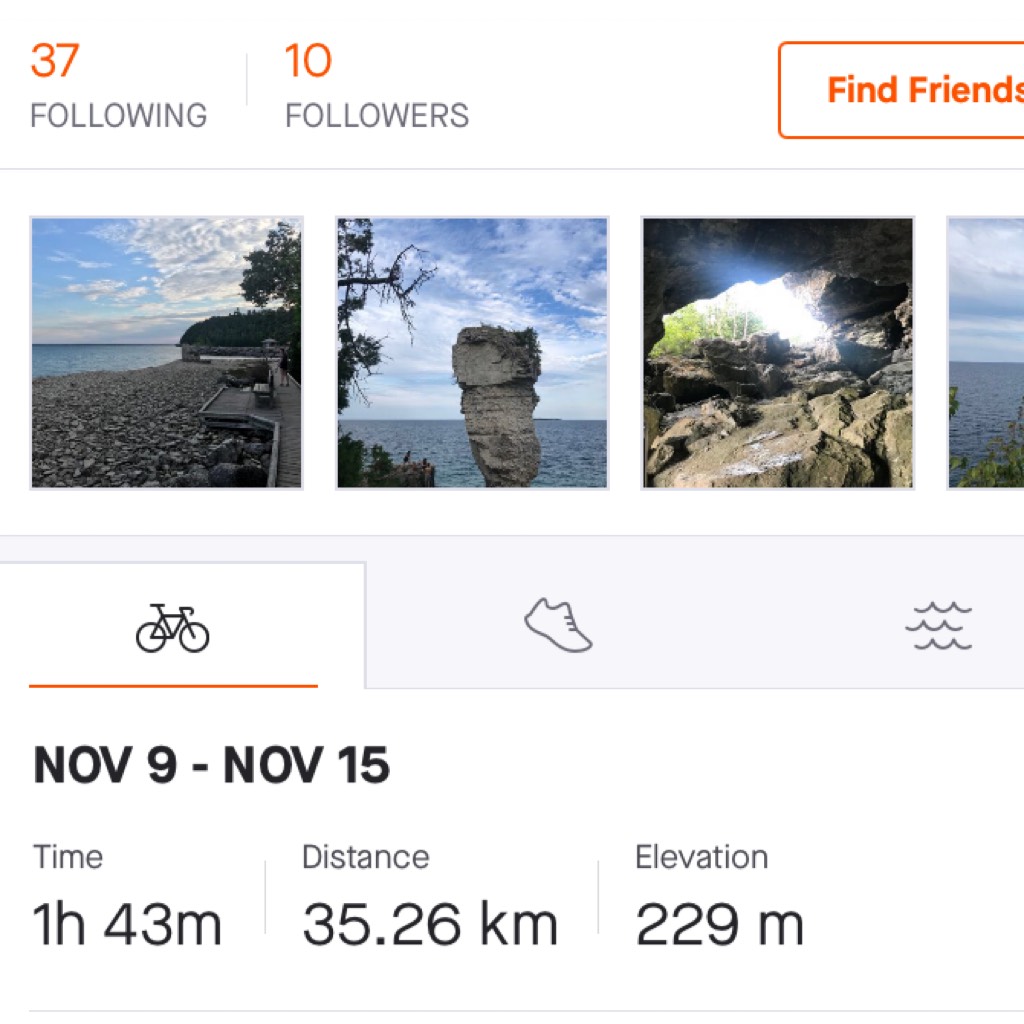Image resolution: width=1024 pixels, height=1024 pixels.
Task: Click the orange underline below bike tab
Action: (x=173, y=686)
